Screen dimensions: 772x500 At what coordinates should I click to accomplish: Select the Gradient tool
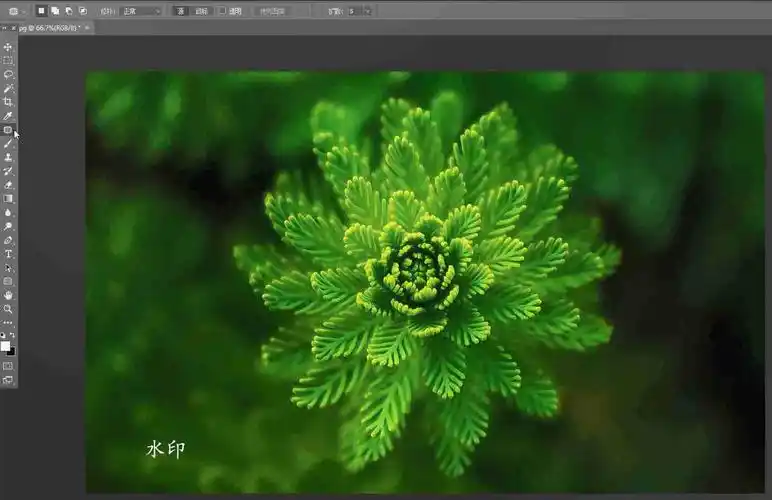(8, 199)
